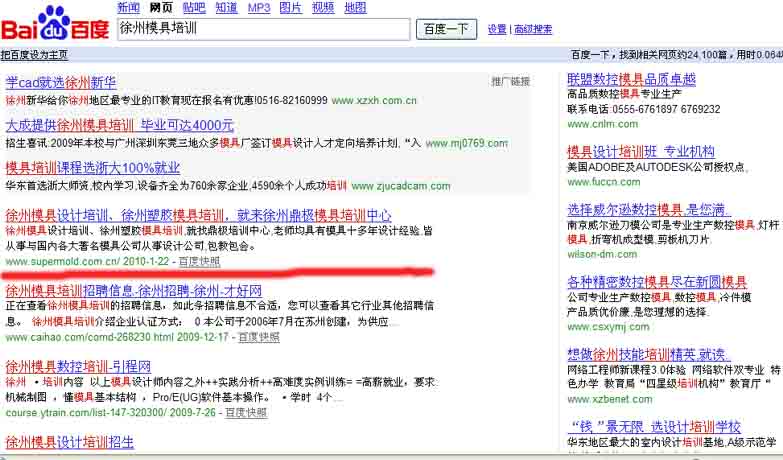This screenshot has height=460, width=783.
Task: Select the 网页 web tab
Action: coord(161,7)
